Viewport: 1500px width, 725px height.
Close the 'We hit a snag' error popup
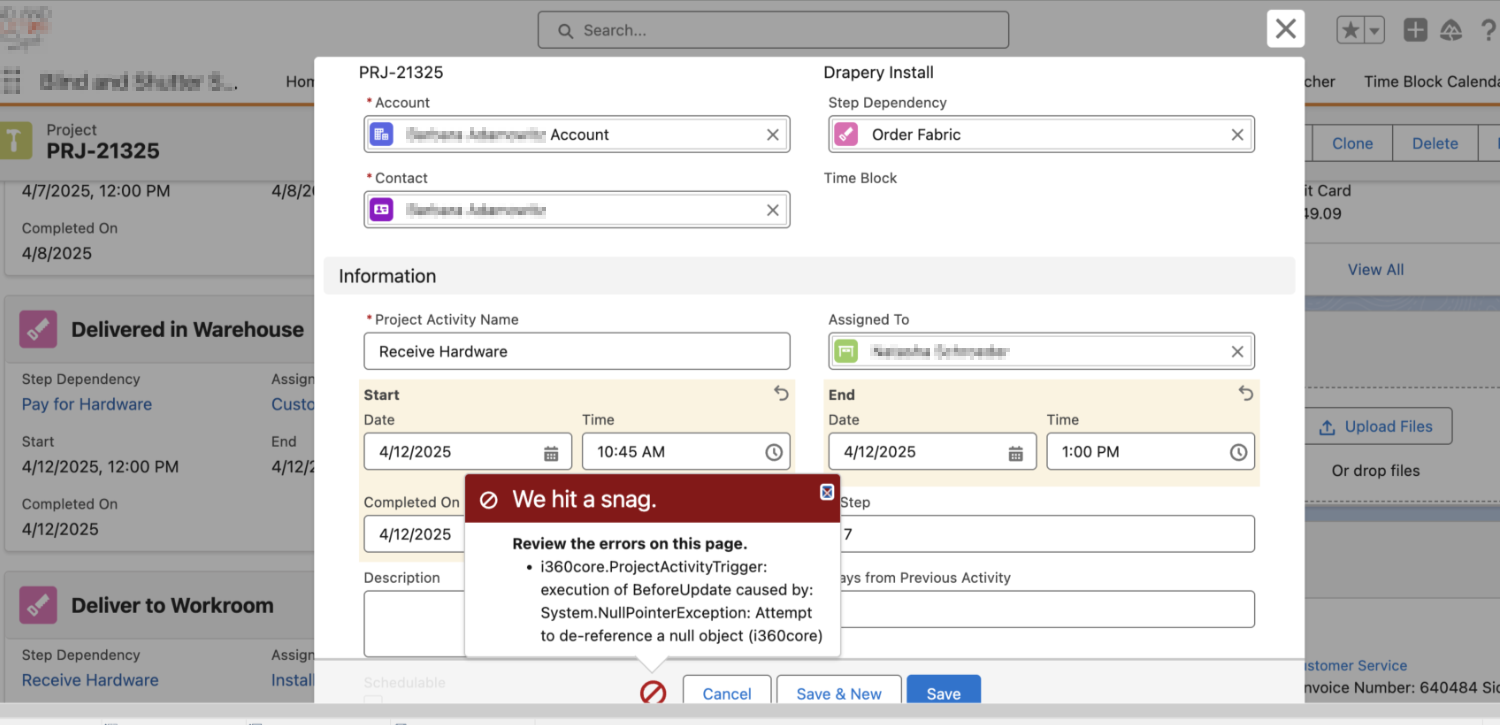tap(827, 491)
